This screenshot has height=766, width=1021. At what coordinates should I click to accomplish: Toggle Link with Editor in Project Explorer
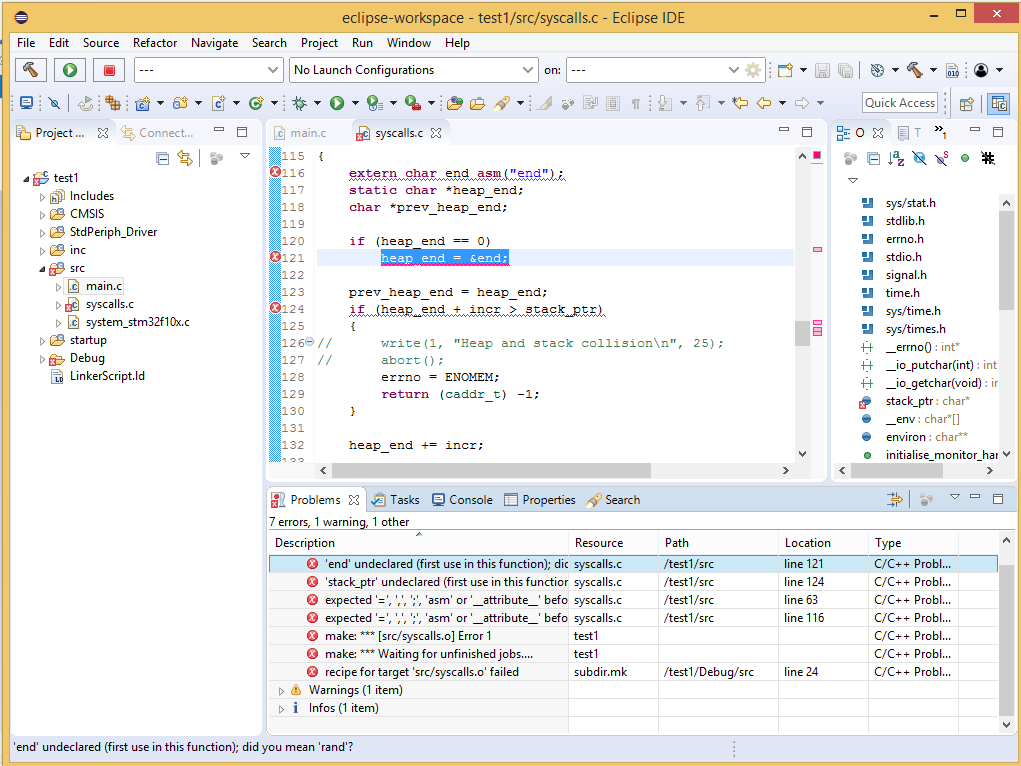[x=185, y=158]
